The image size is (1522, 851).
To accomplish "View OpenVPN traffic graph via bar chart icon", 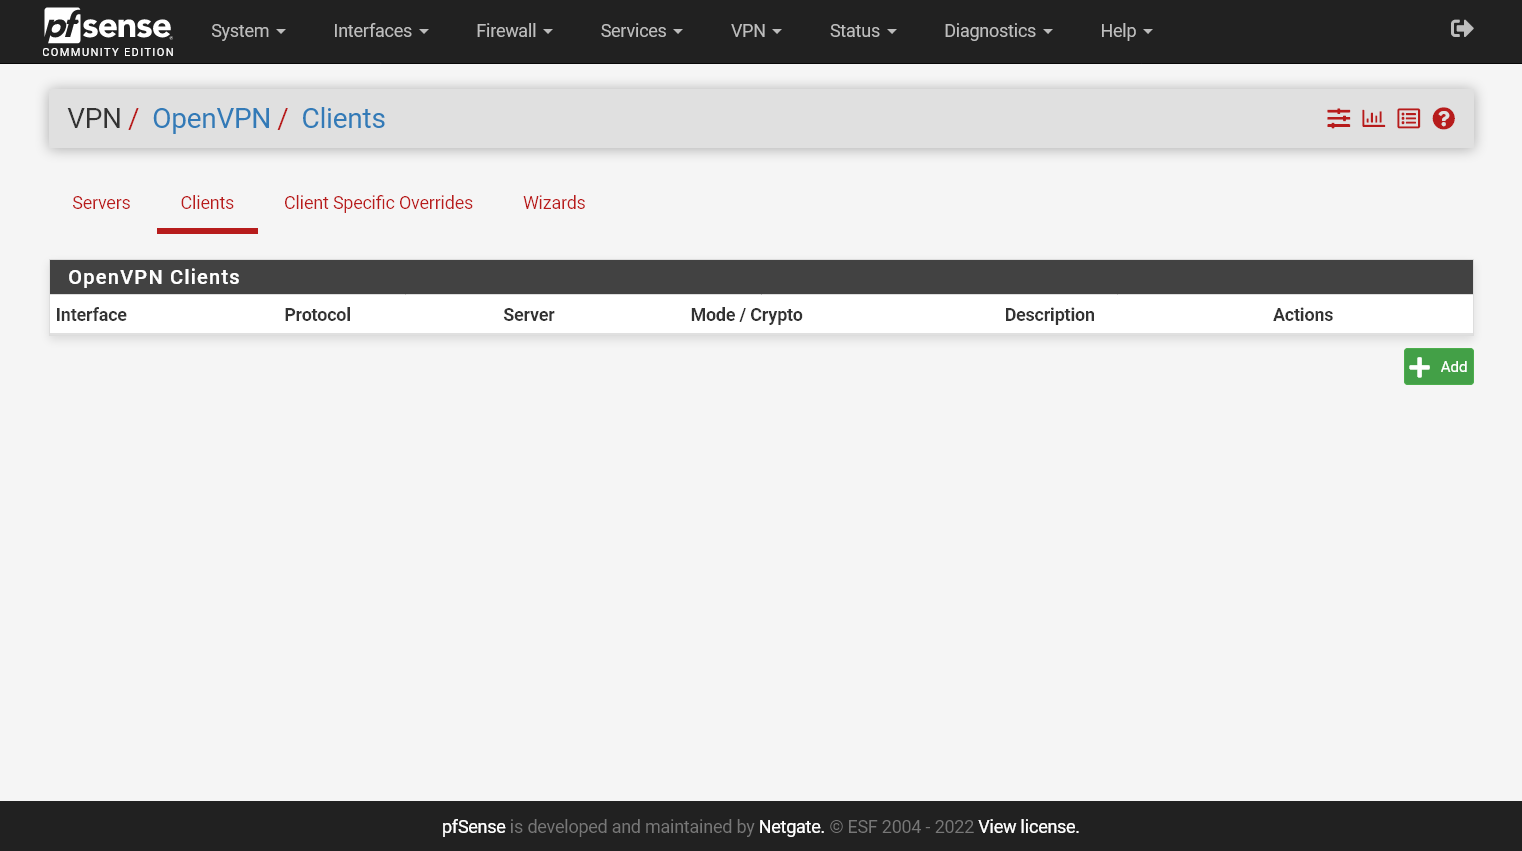I will 1372,118.
